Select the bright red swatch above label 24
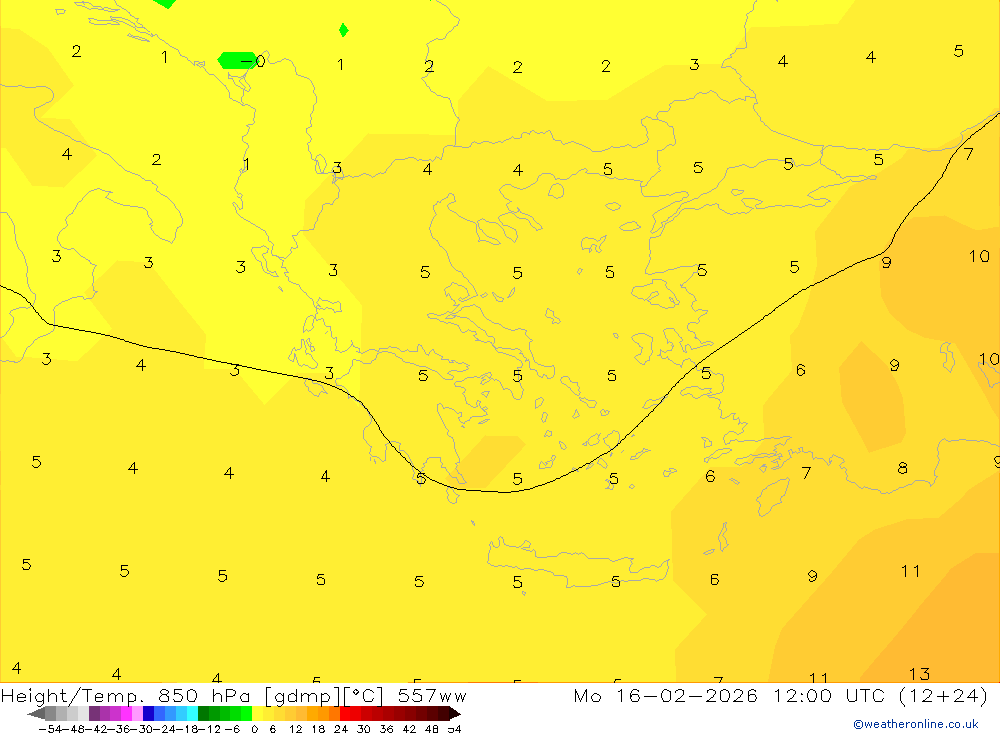This screenshot has height=733, width=1000. 345,714
